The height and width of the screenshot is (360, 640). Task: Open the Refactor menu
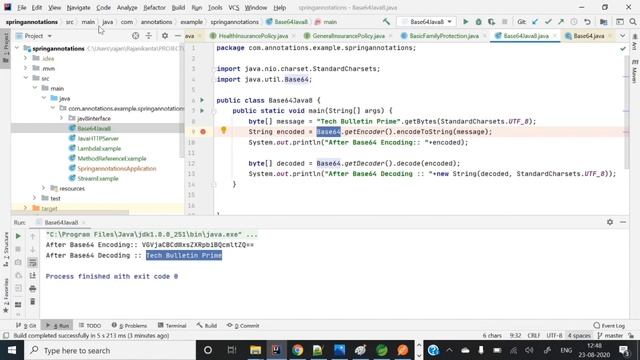coord(154,7)
